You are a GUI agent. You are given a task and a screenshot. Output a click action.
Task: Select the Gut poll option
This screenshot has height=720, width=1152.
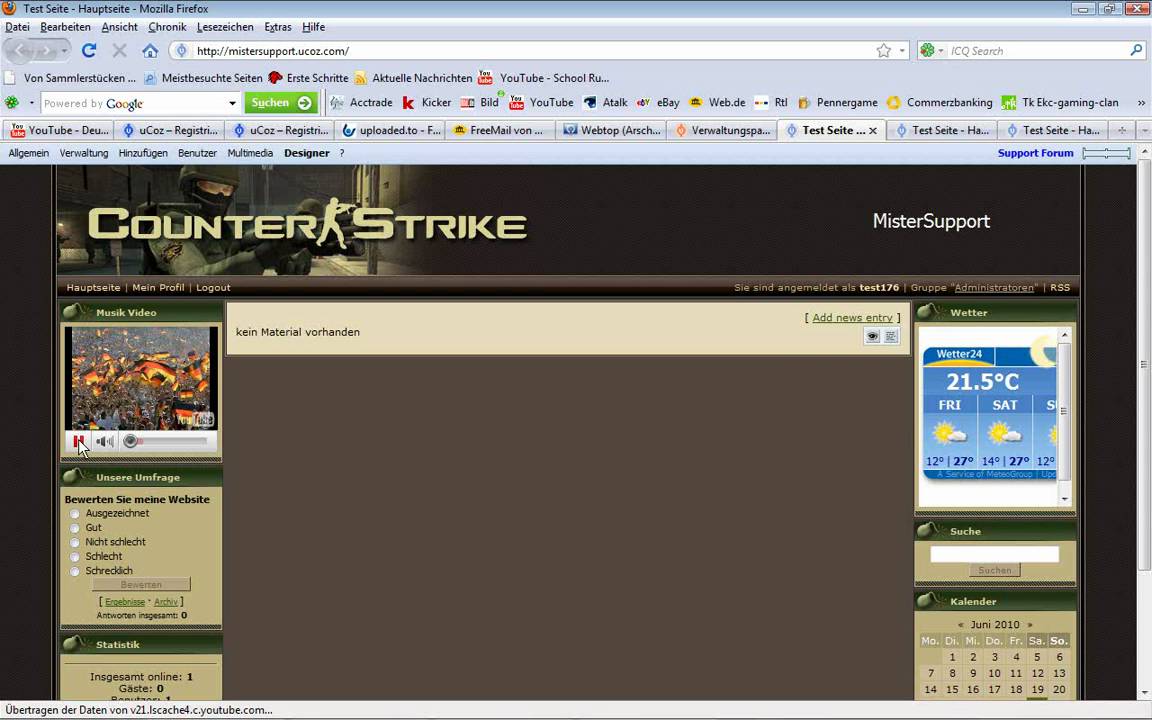74,528
